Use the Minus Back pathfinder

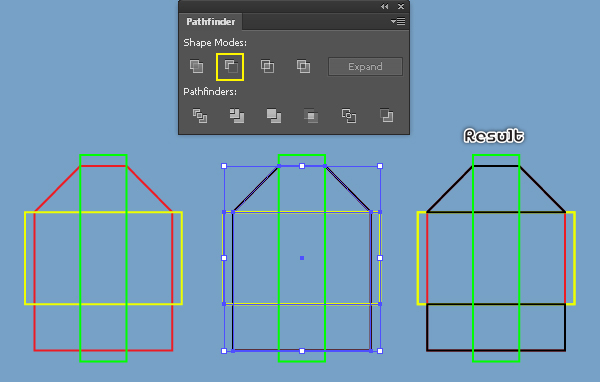click(386, 116)
